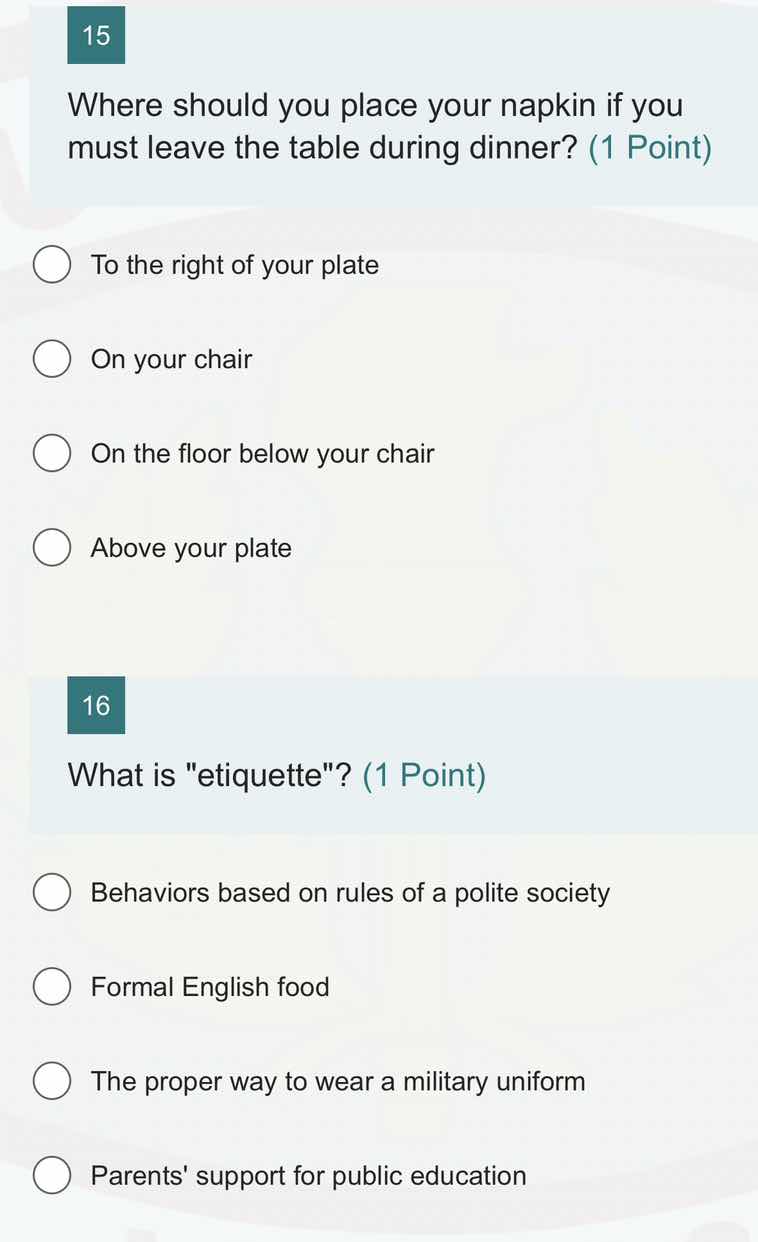Click the question number 15 badge
Image resolution: width=758 pixels, height=1242 pixels.
click(96, 35)
